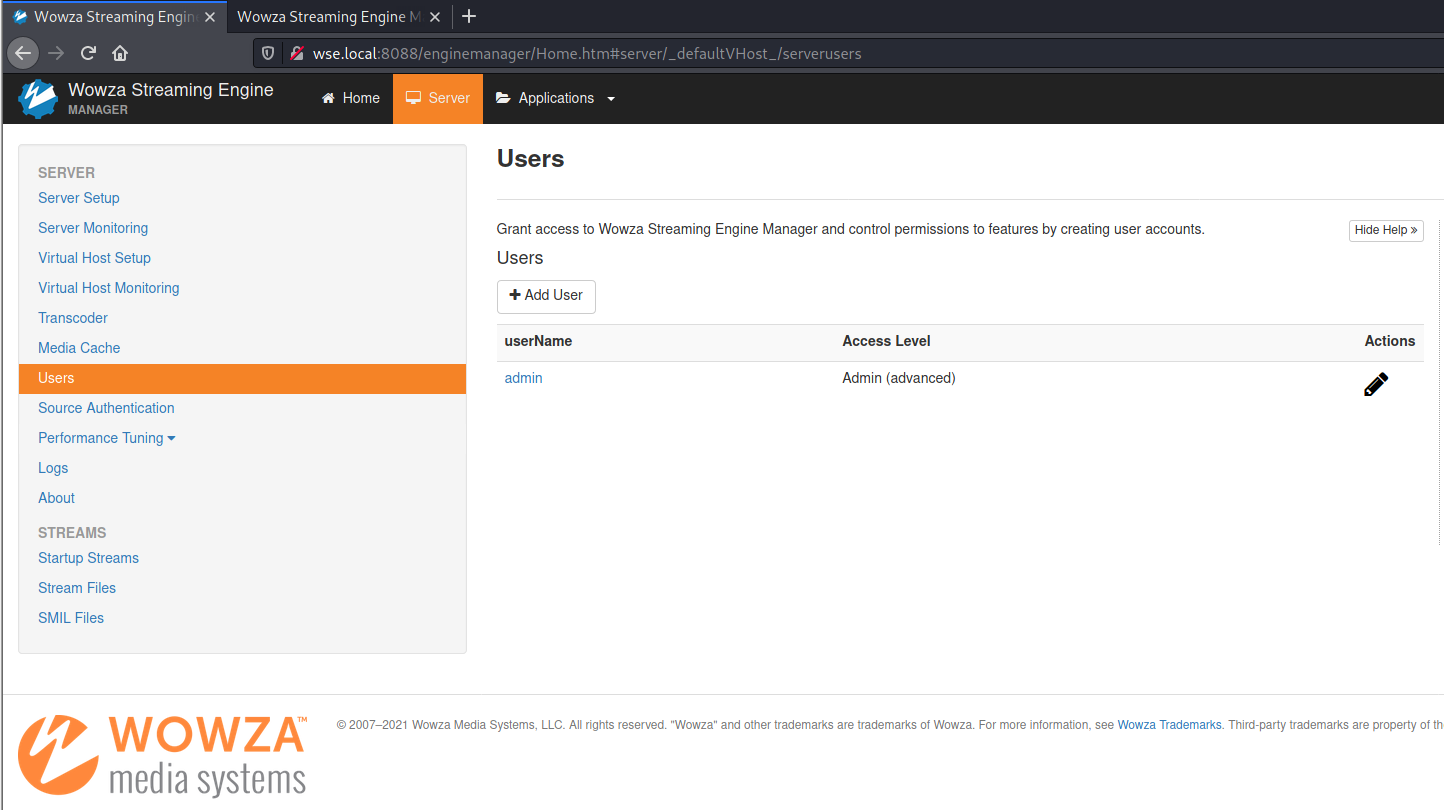Go to the browser home icon
Image resolution: width=1444 pixels, height=810 pixels.
tap(120, 53)
